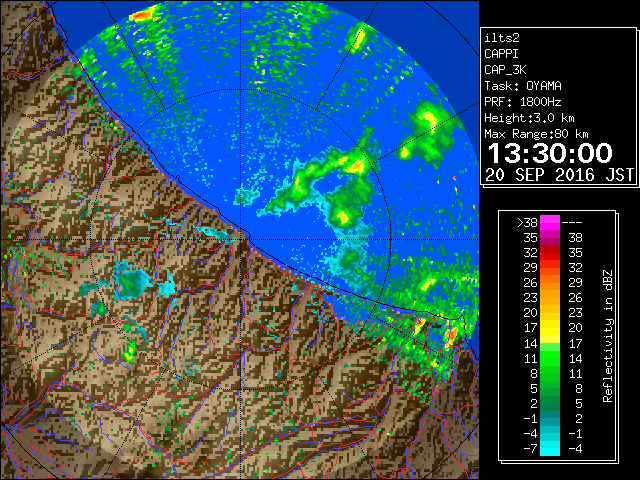Select the '20 SEP 2016 JST' date
640x480 pixels.
pos(560,175)
